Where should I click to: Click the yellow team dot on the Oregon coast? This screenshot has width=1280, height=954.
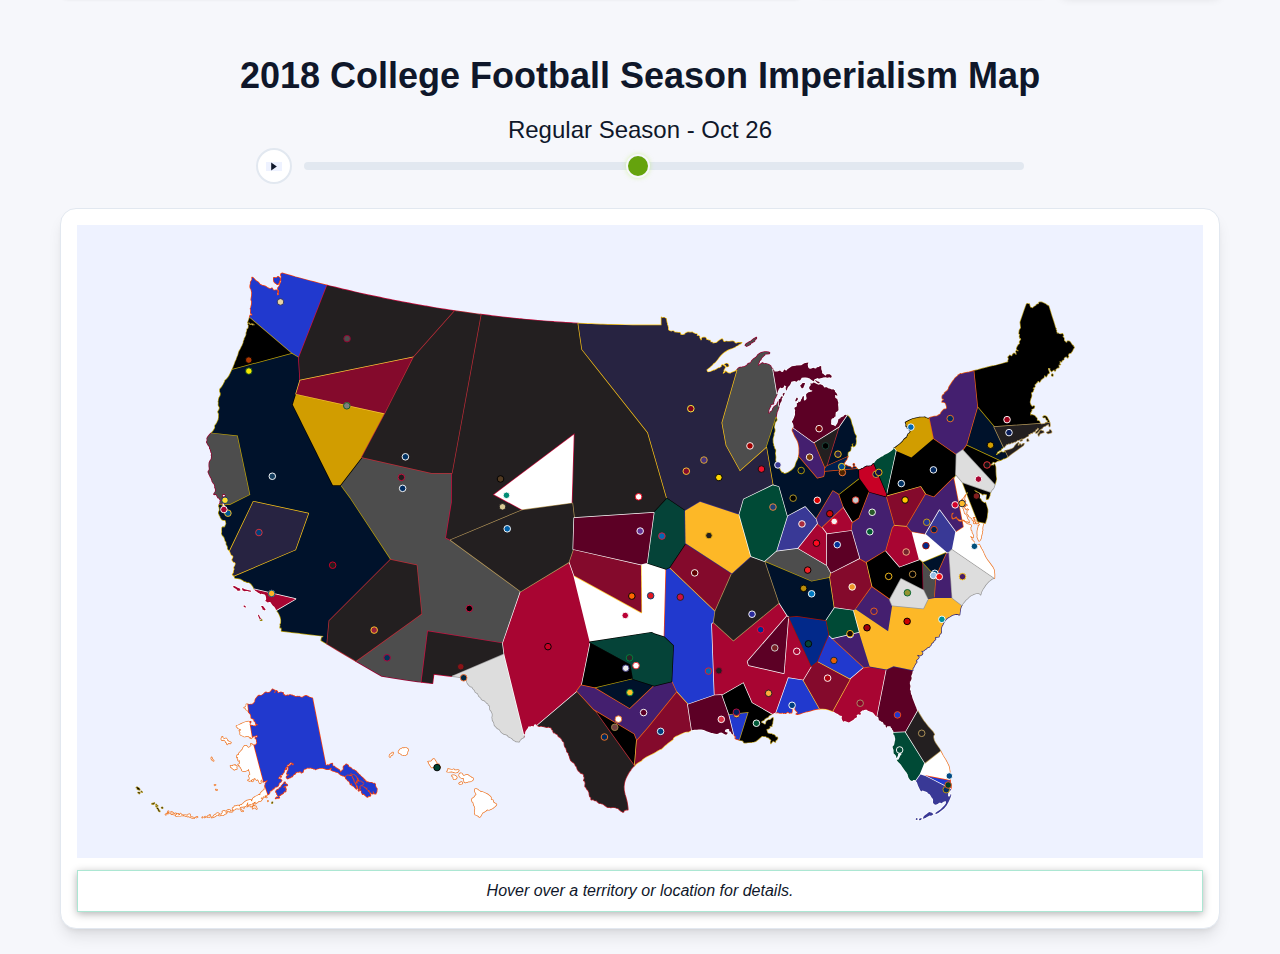click(248, 371)
